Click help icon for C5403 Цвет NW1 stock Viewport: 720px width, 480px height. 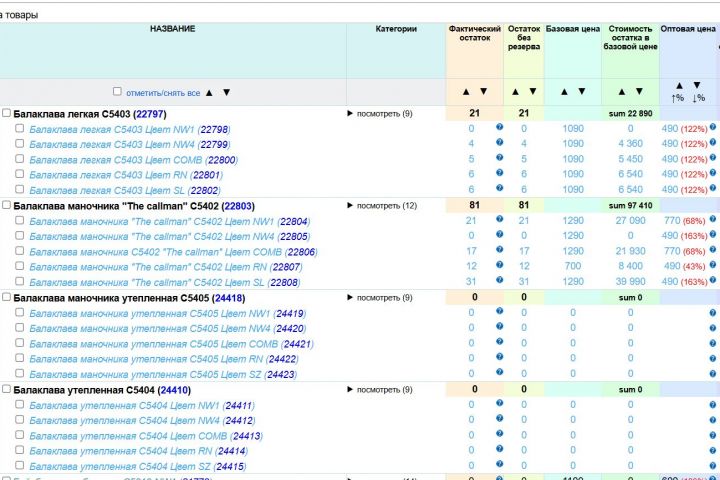pyautogui.click(x=499, y=128)
